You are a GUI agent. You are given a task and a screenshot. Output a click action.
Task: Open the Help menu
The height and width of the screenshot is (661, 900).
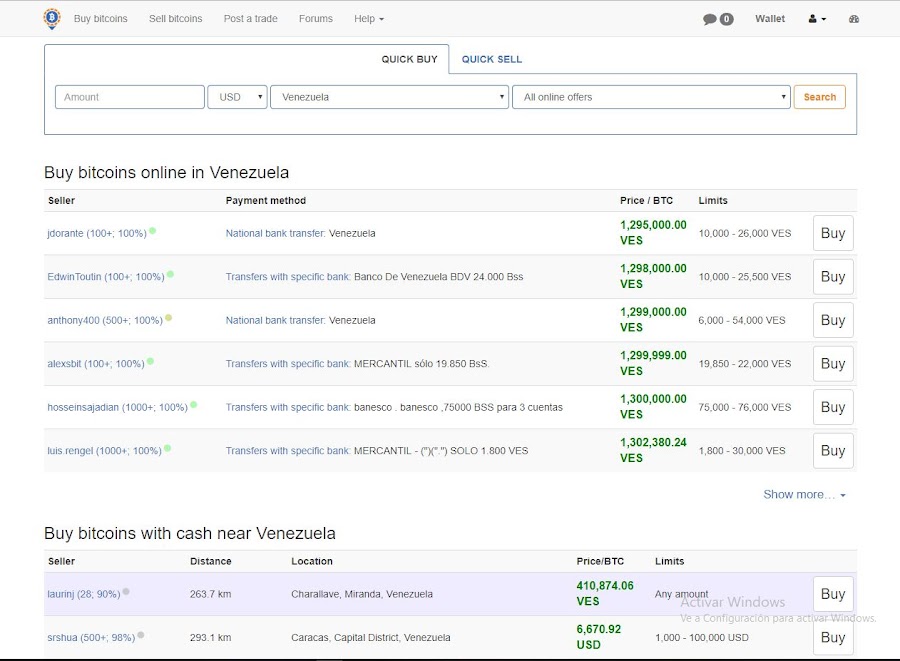[368, 19]
